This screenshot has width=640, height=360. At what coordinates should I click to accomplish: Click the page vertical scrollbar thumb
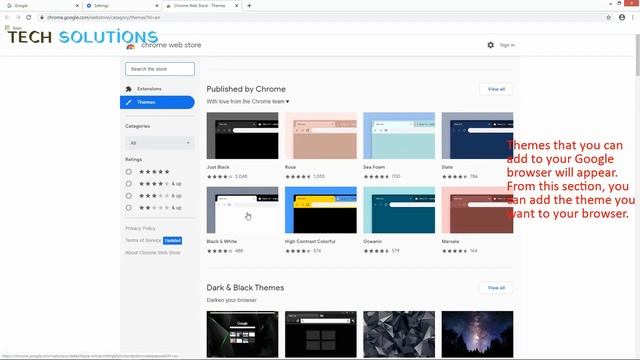click(x=637, y=55)
